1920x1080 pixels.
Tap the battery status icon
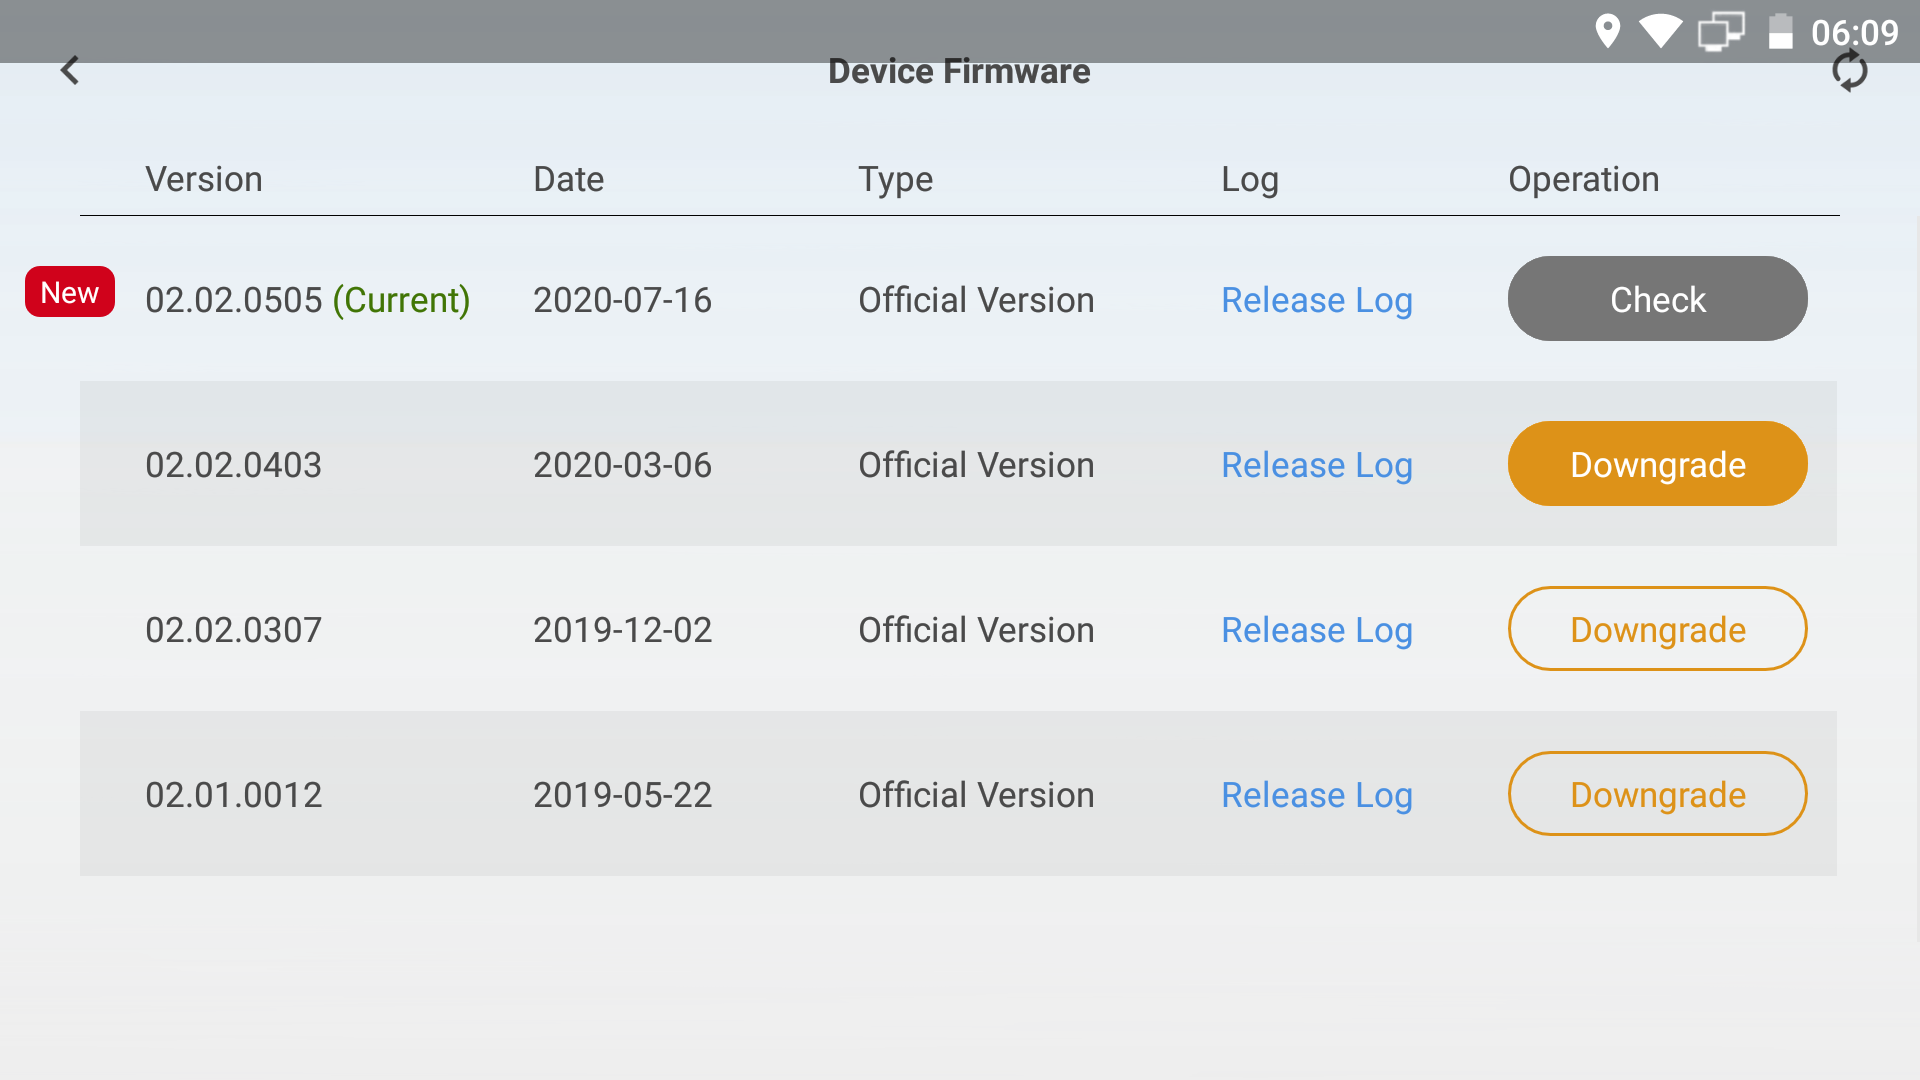1780,31
